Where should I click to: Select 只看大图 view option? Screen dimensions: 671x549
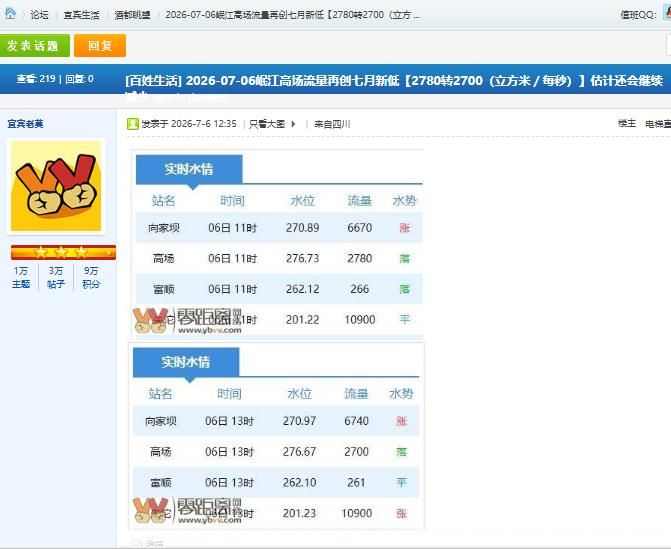coord(267,124)
